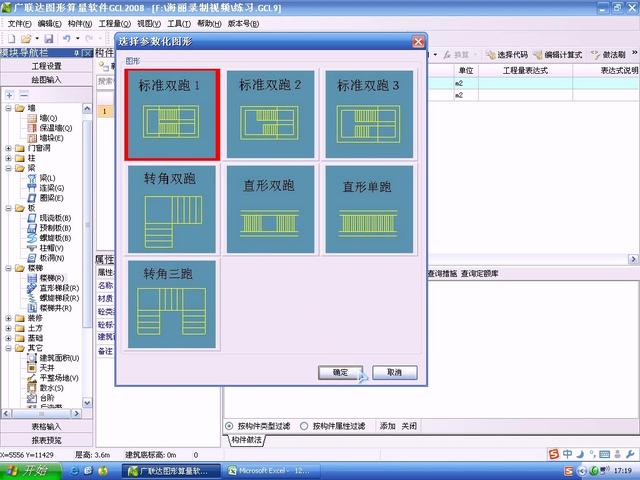Select 现浇板(B) item in tree

point(52,218)
